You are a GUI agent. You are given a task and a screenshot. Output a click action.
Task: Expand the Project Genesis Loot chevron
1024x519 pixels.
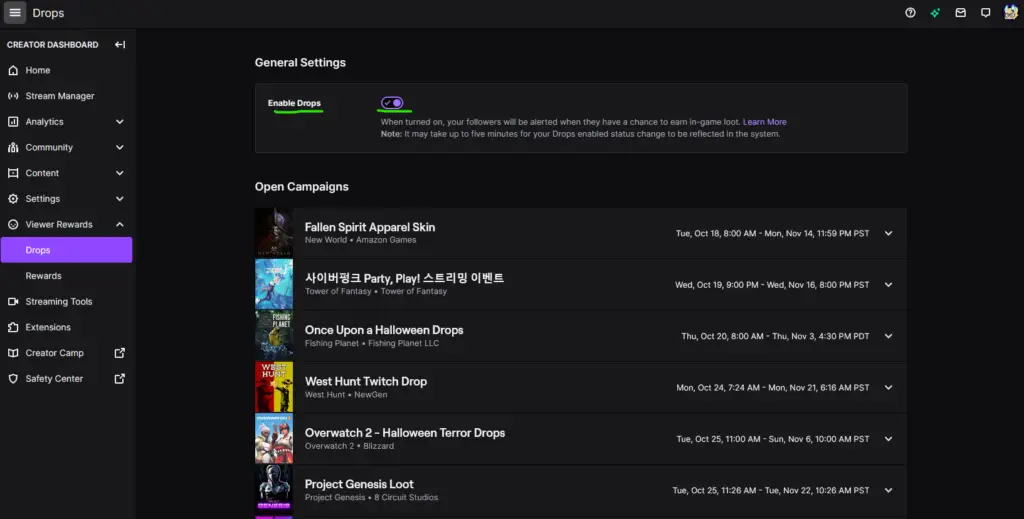[x=888, y=490]
